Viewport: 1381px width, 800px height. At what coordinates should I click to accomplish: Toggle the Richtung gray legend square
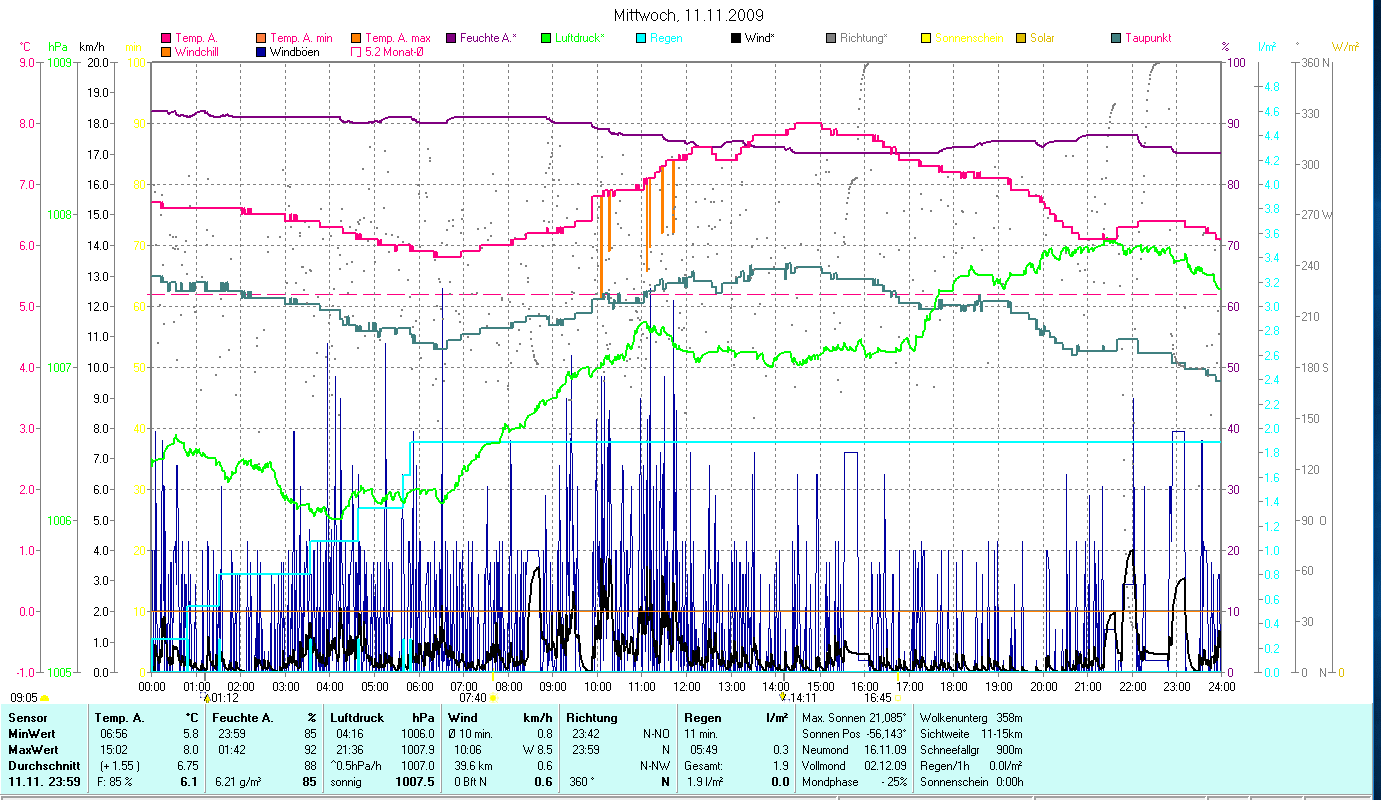point(831,38)
